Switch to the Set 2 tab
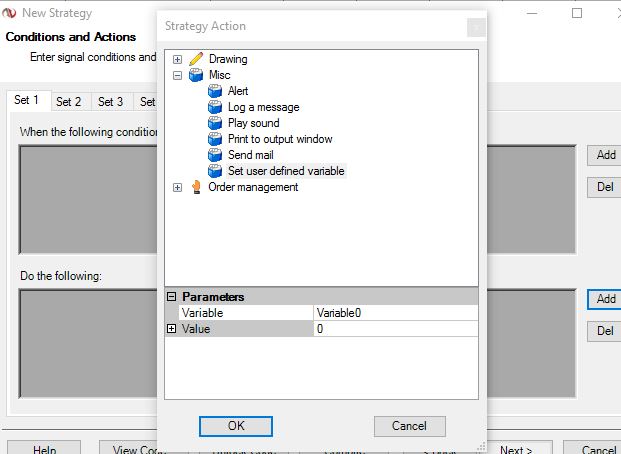The image size is (621, 454). click(68, 101)
